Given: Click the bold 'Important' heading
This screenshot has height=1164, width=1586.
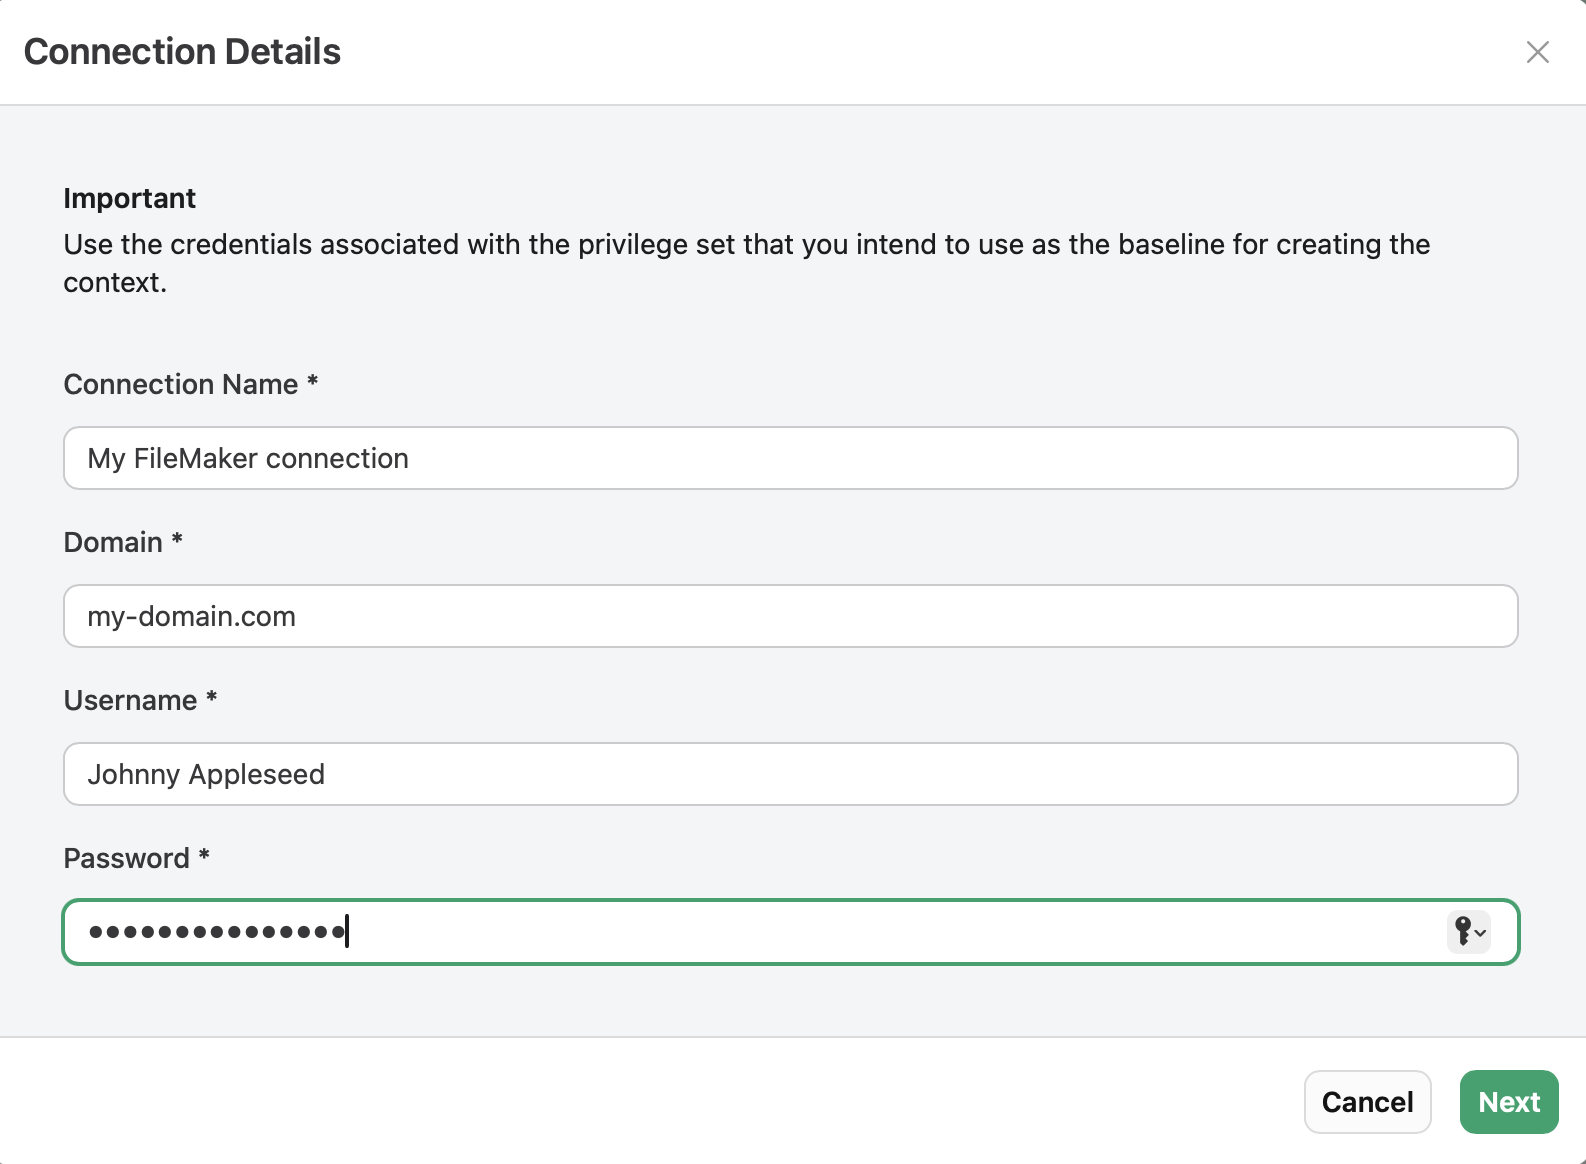Looking at the screenshot, I should [129, 198].
